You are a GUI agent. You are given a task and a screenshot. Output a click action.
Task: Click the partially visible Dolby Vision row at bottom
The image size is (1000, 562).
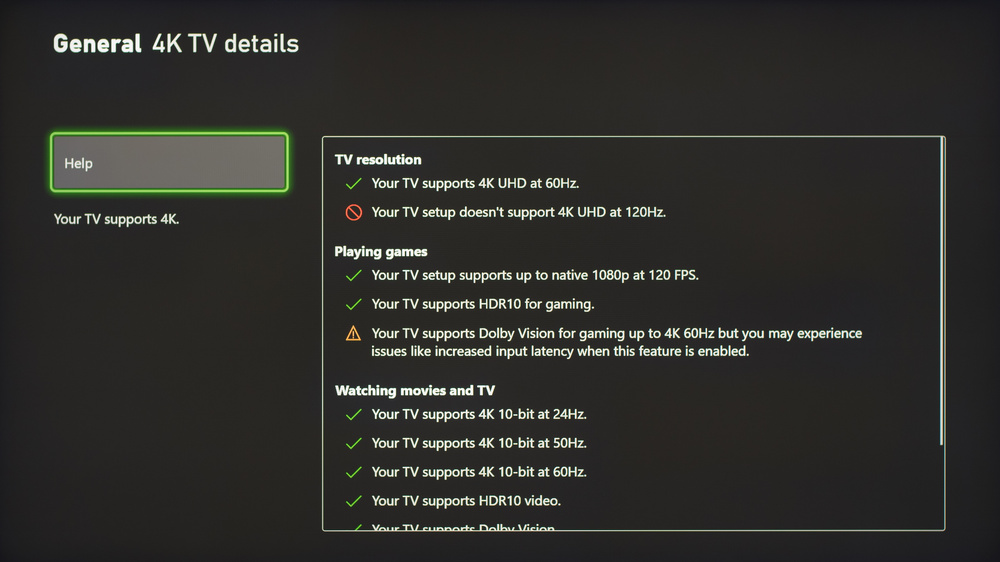coord(463,527)
